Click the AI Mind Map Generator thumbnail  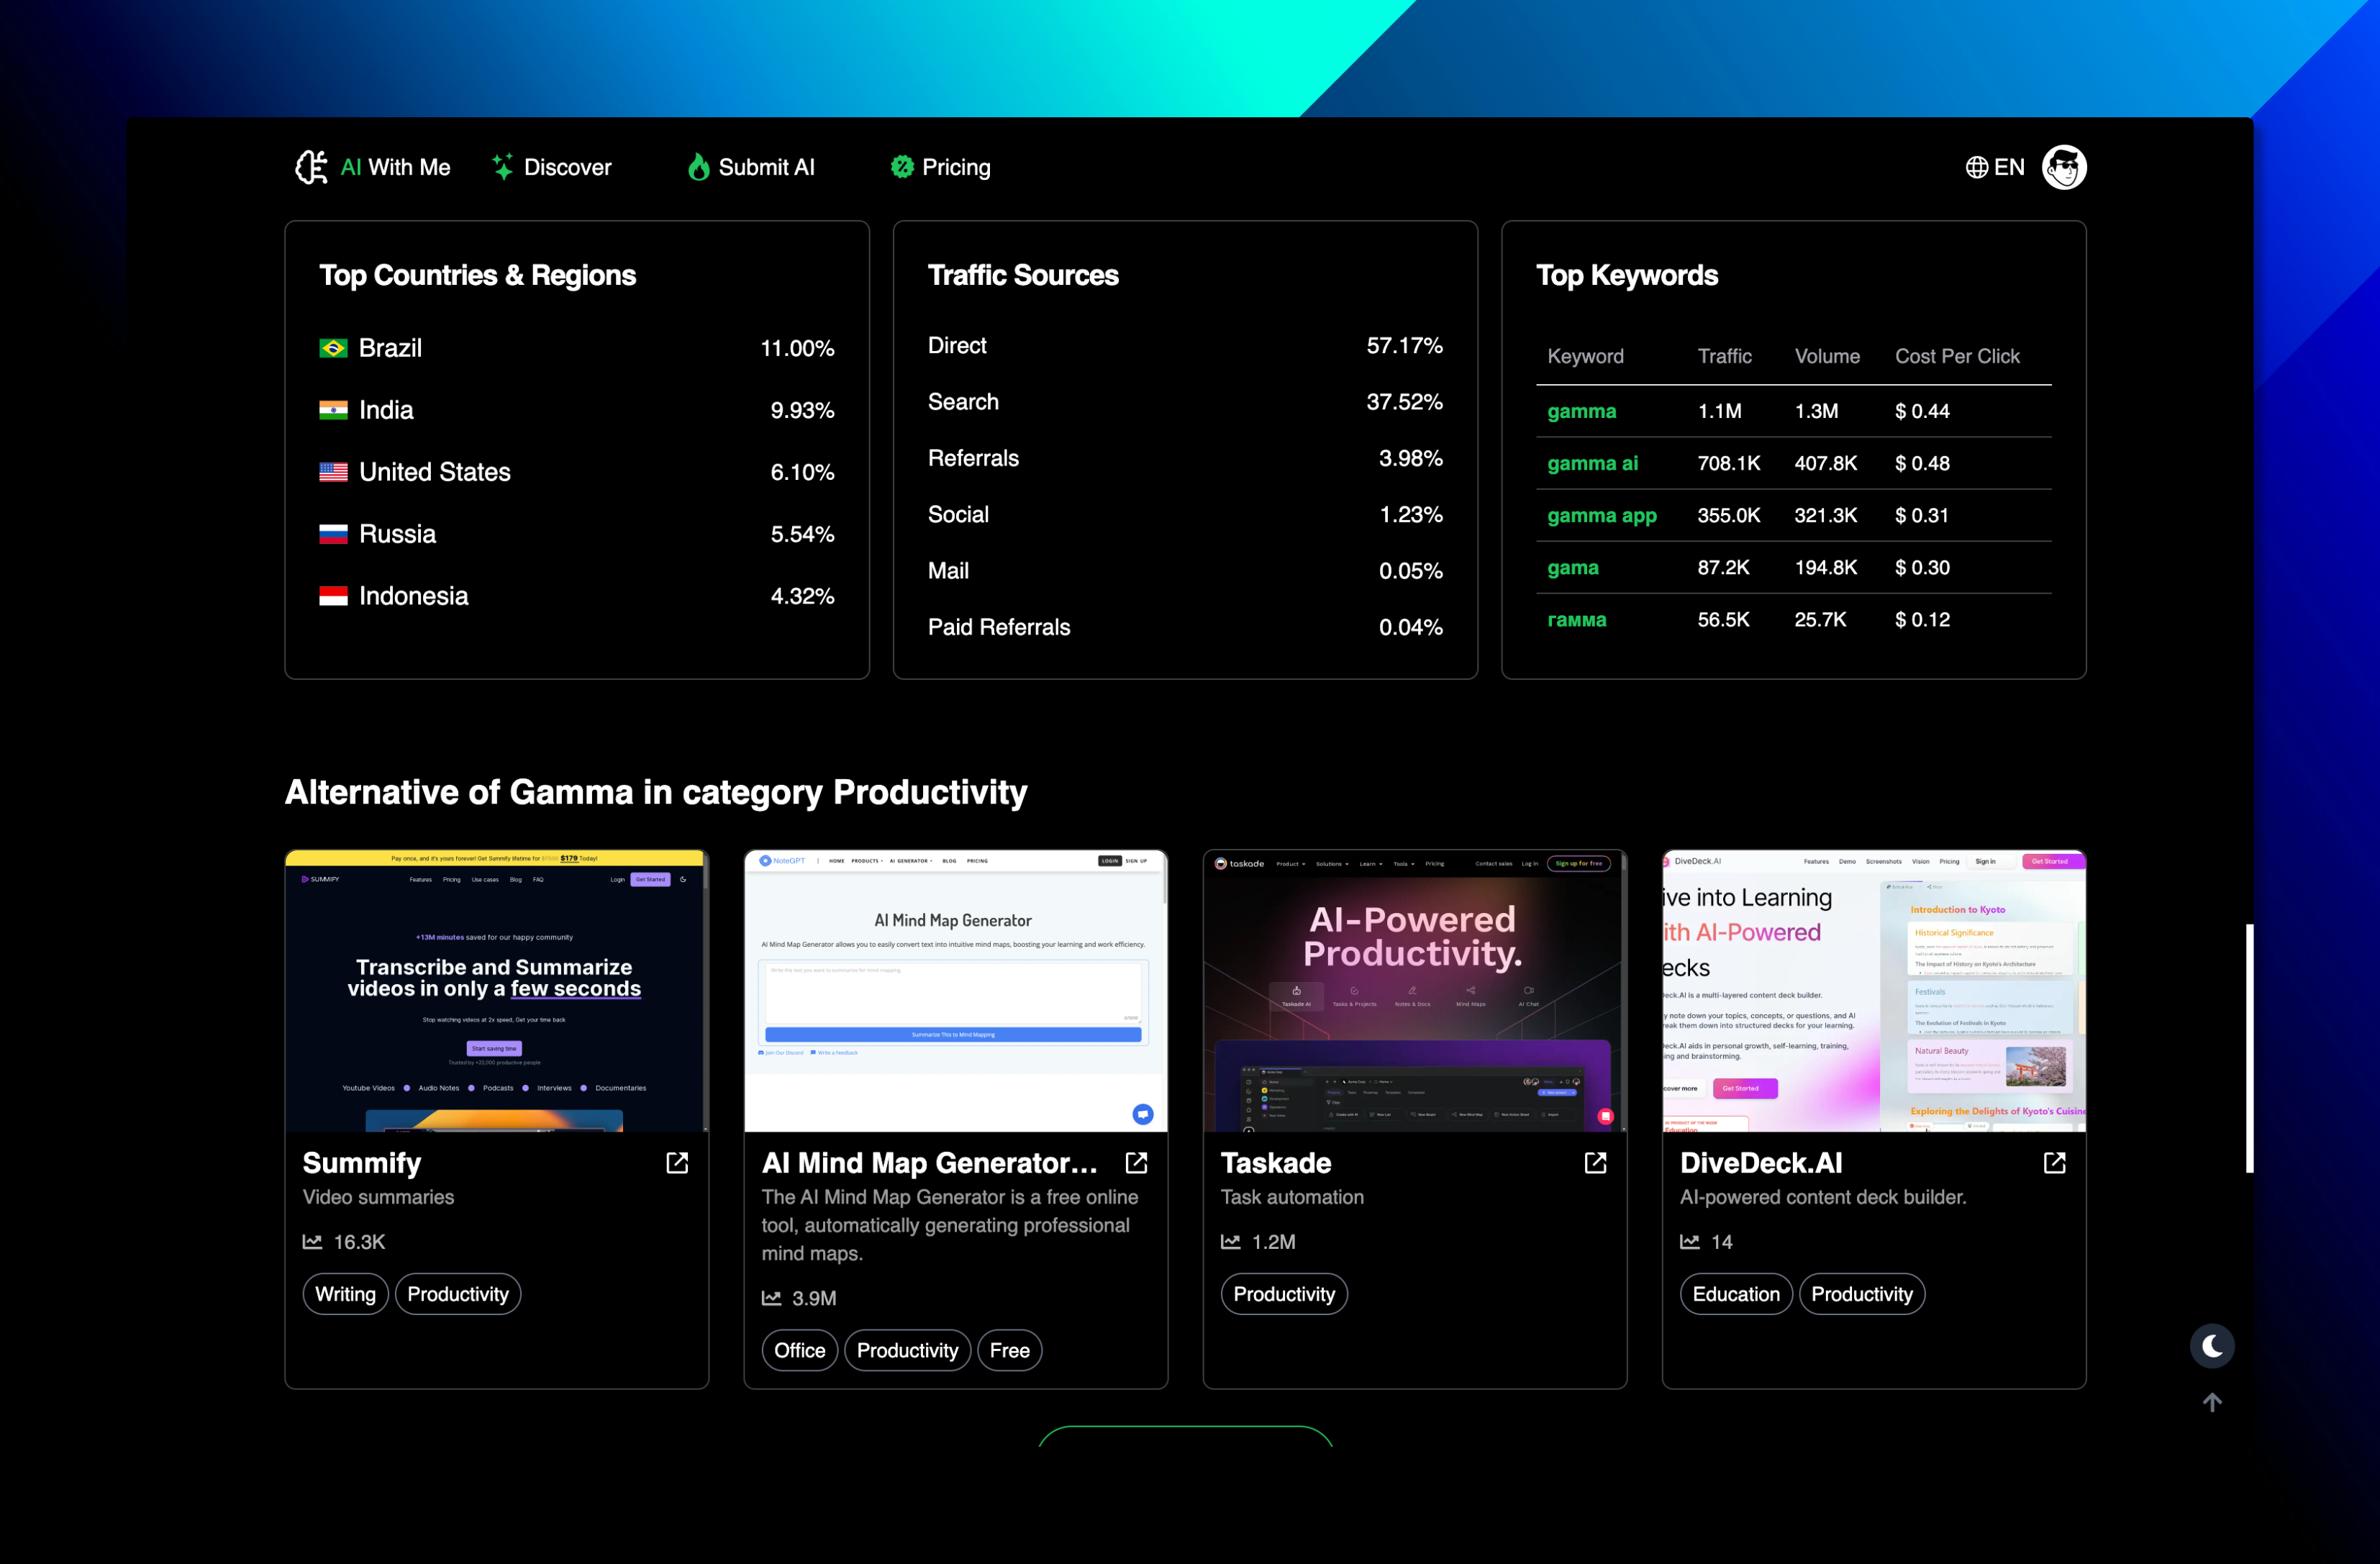(x=956, y=991)
